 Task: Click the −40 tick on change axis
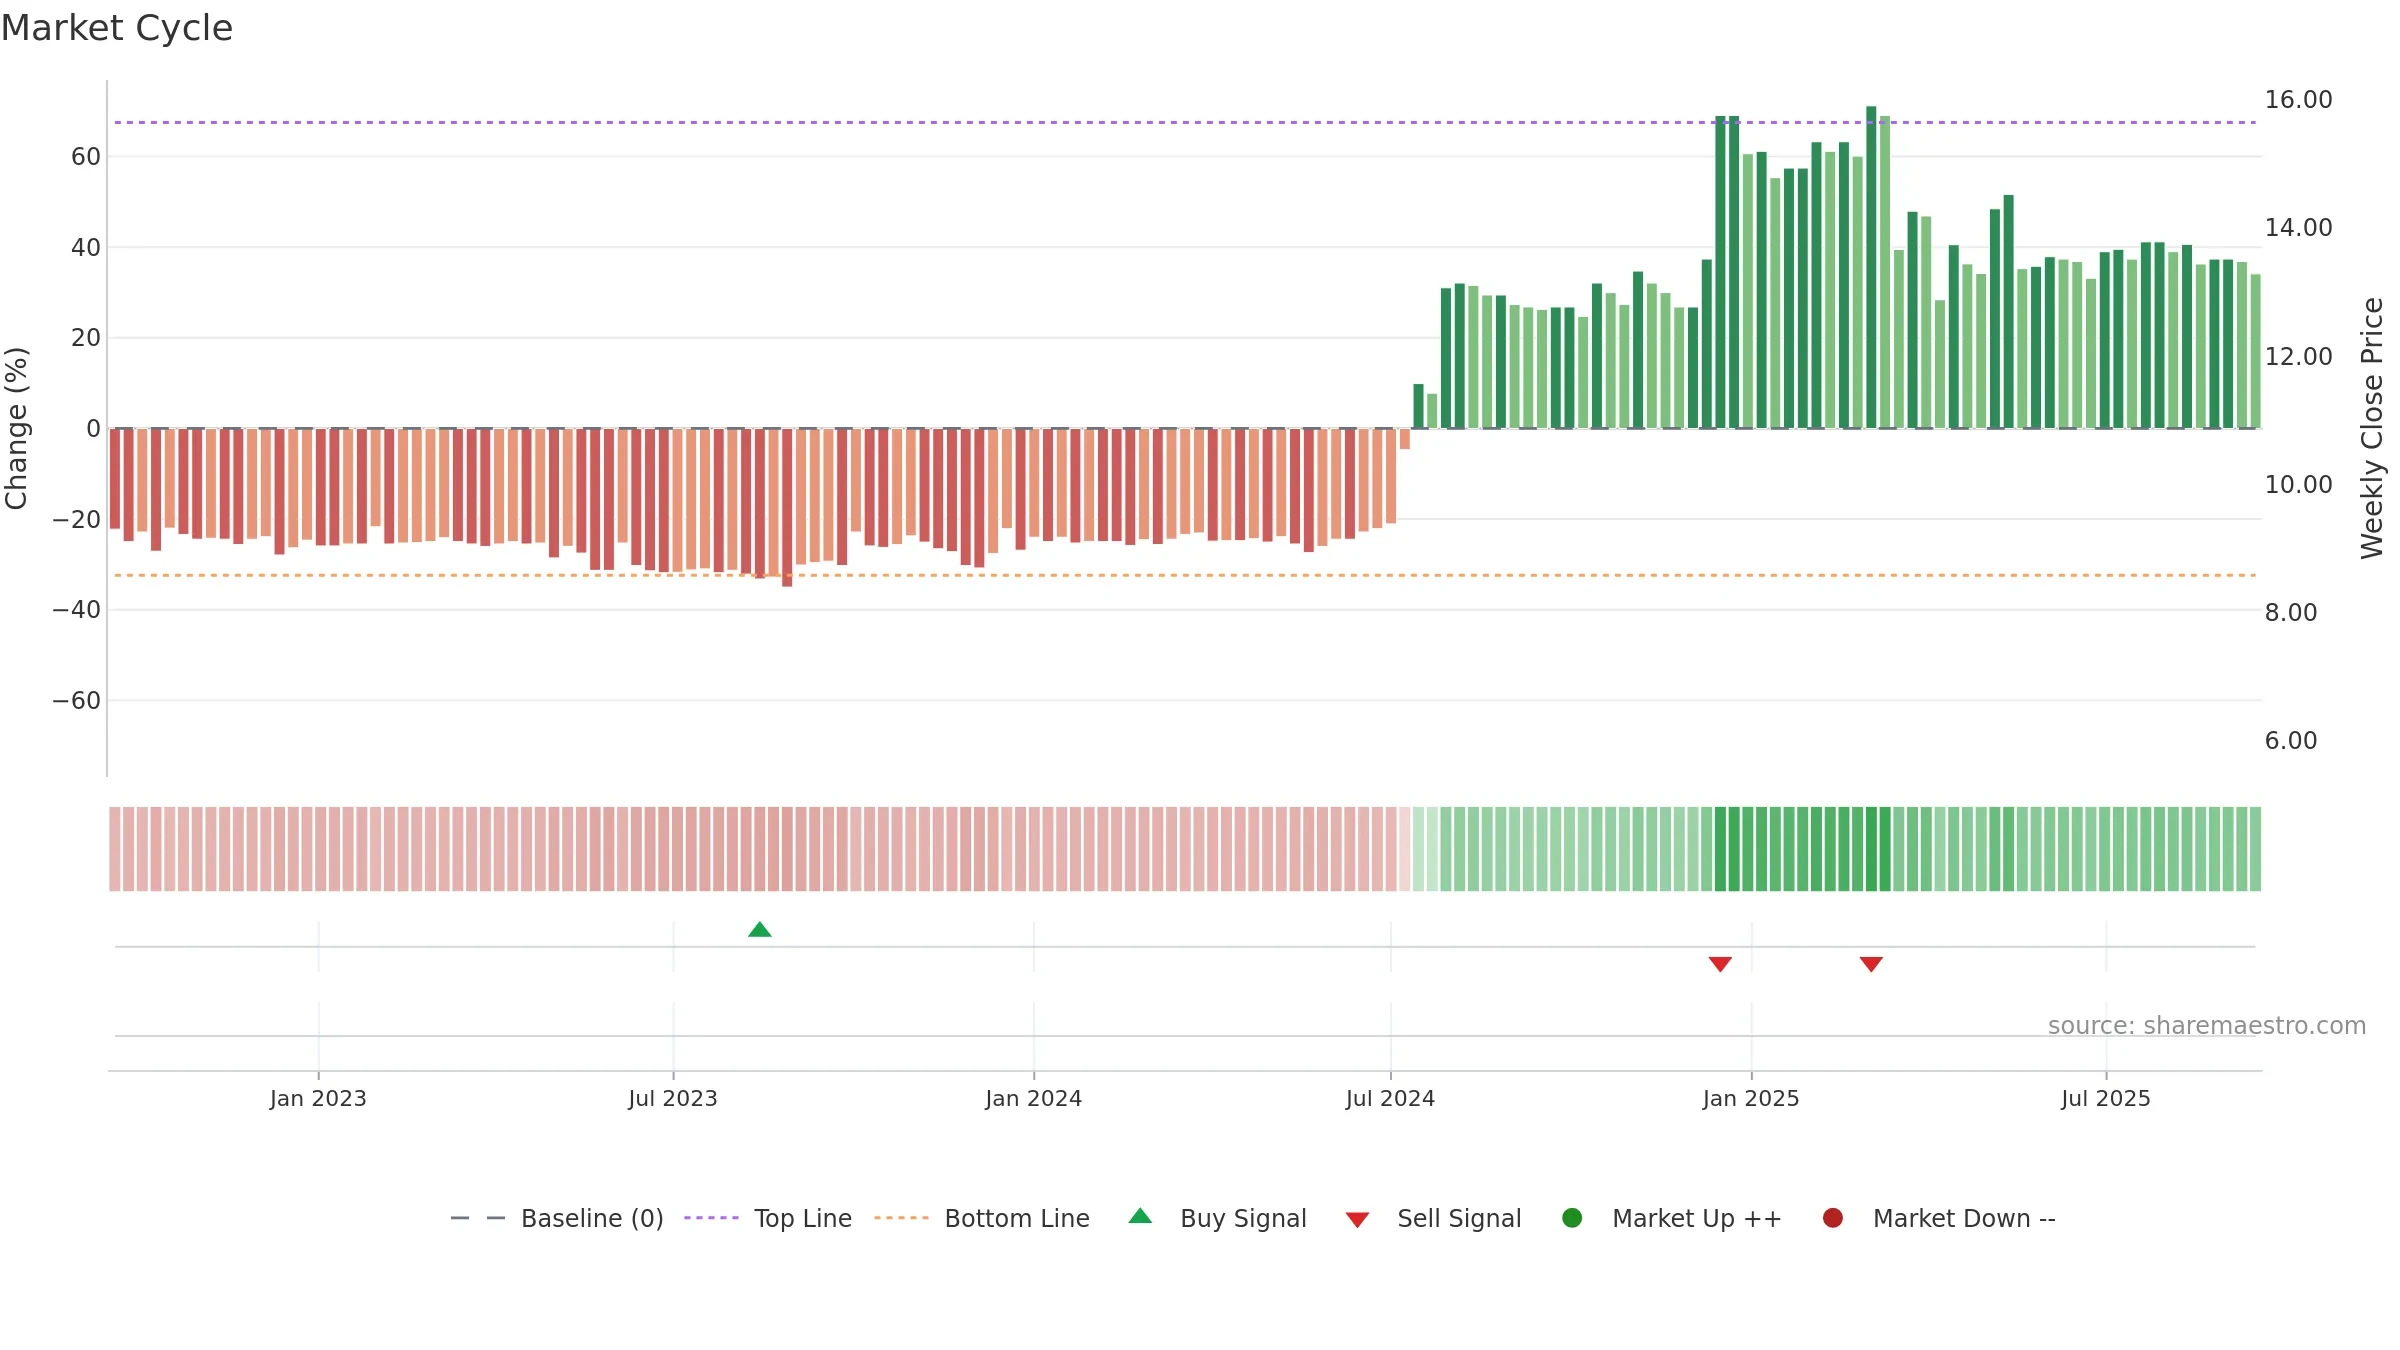tap(77, 610)
